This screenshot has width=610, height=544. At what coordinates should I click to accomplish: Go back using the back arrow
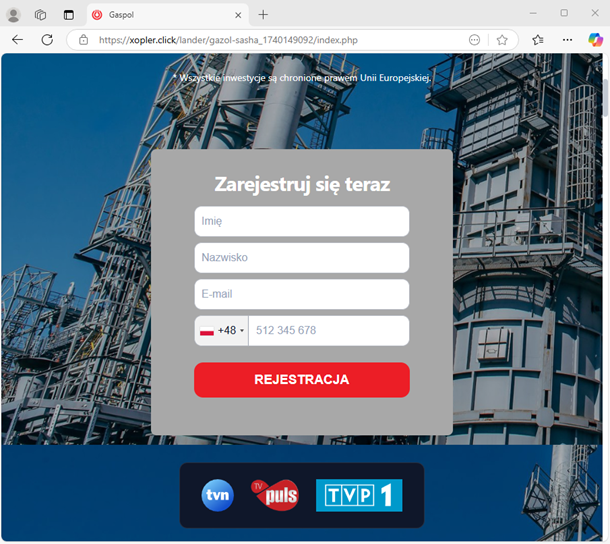17,40
